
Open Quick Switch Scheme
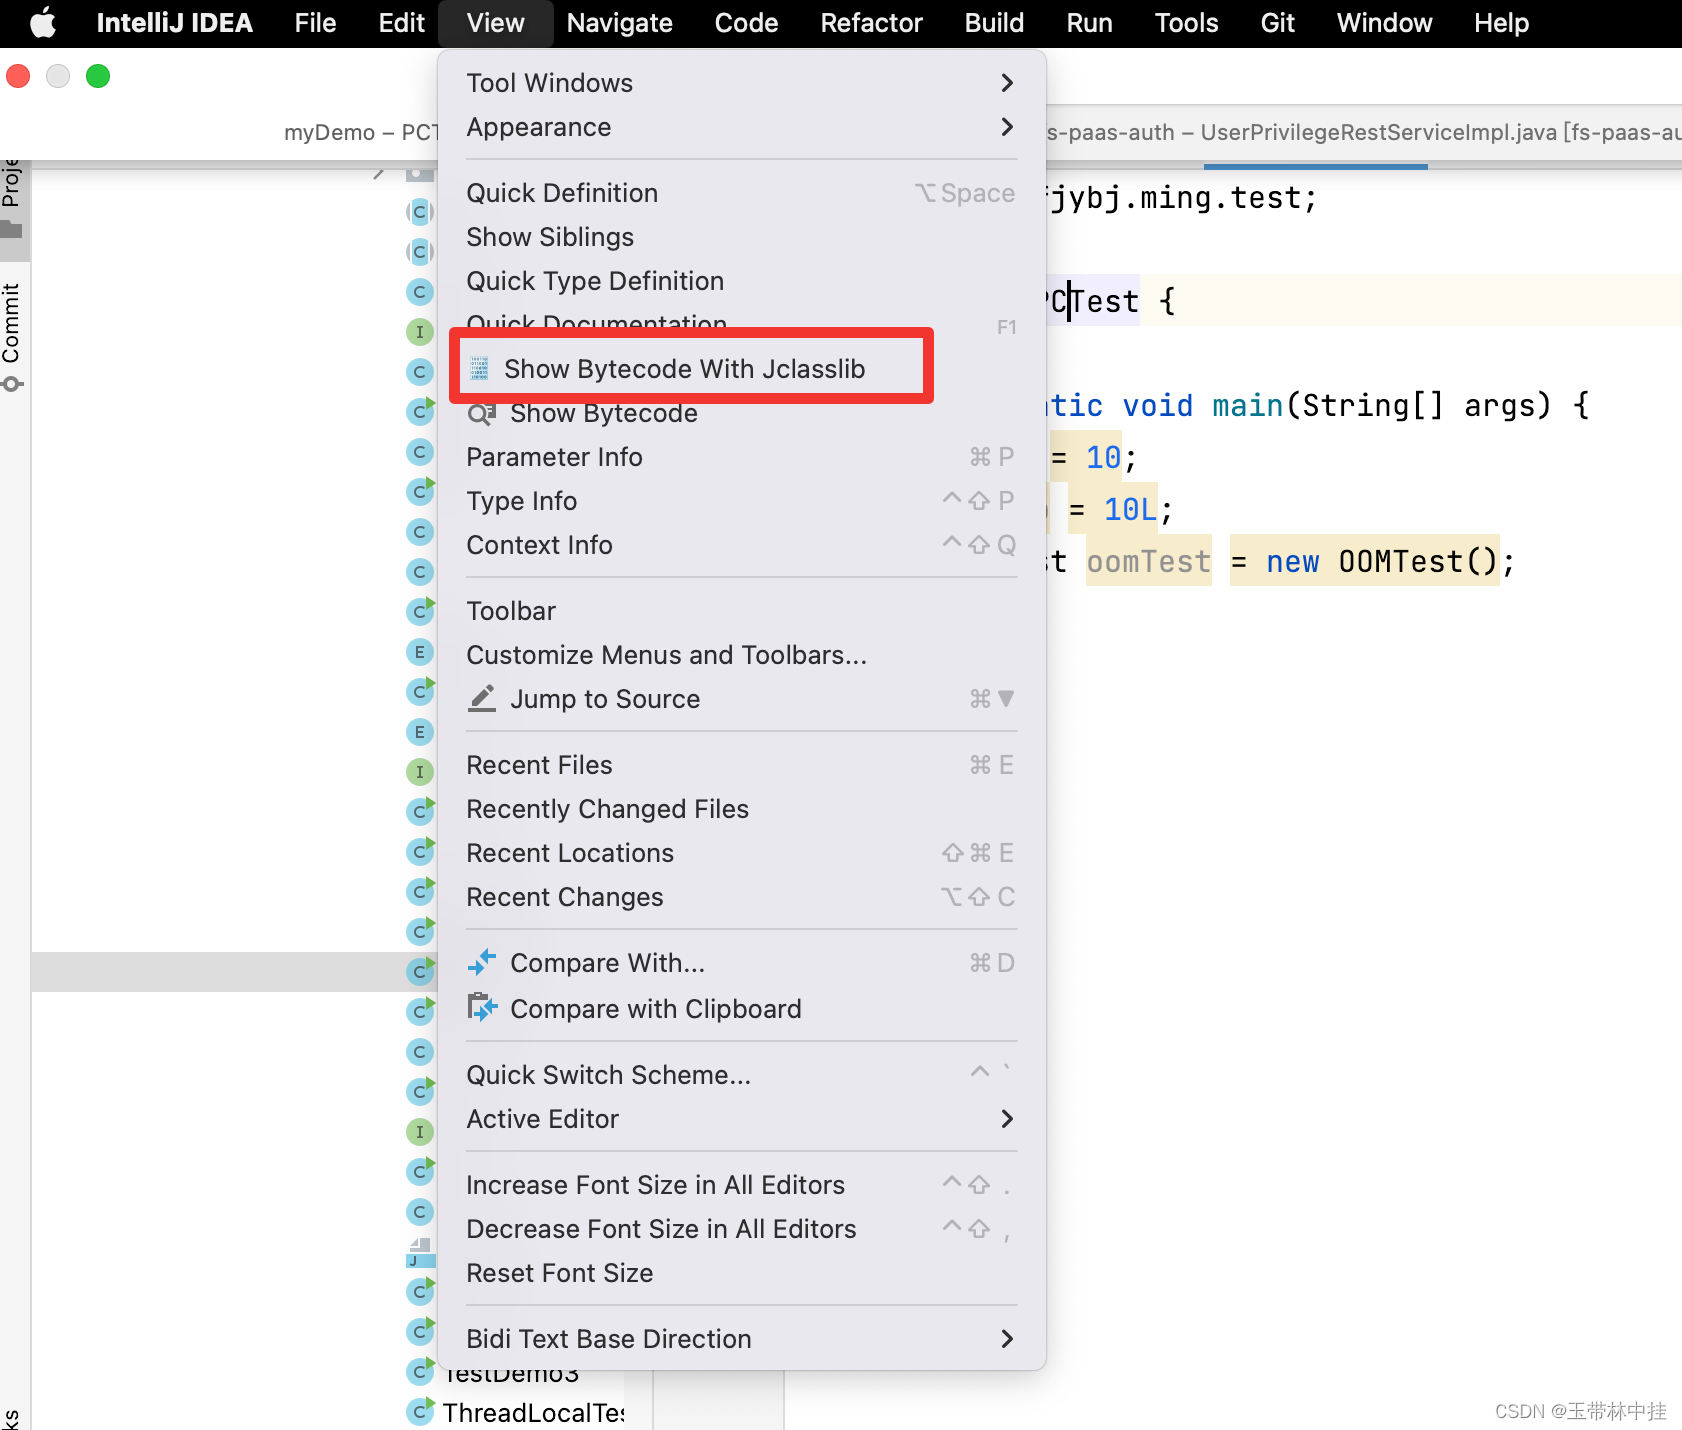741,1075
